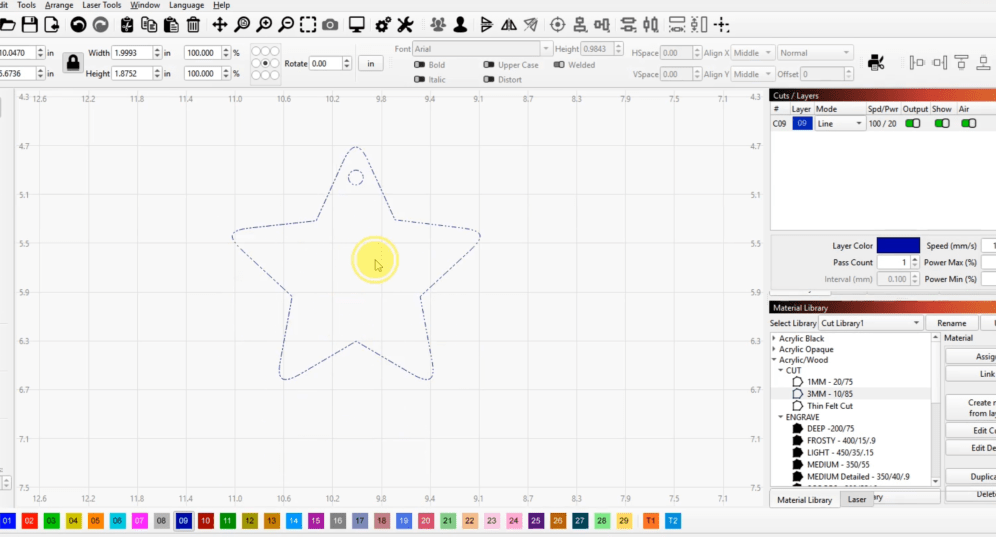Toggle Show switch for layer C09
This screenshot has height=537, width=996.
point(941,123)
